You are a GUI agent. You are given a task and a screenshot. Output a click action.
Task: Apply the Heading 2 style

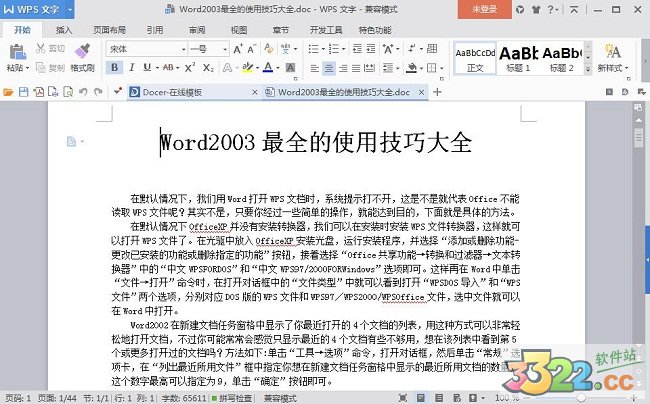562,58
